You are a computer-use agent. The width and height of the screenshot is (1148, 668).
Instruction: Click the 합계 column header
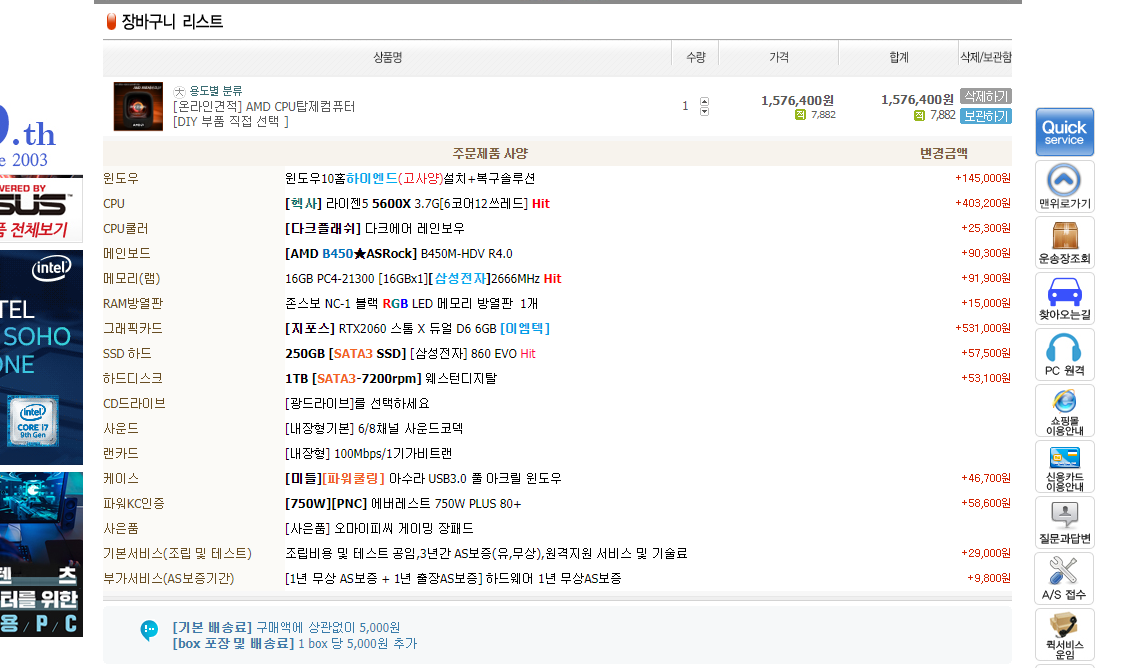(899, 57)
